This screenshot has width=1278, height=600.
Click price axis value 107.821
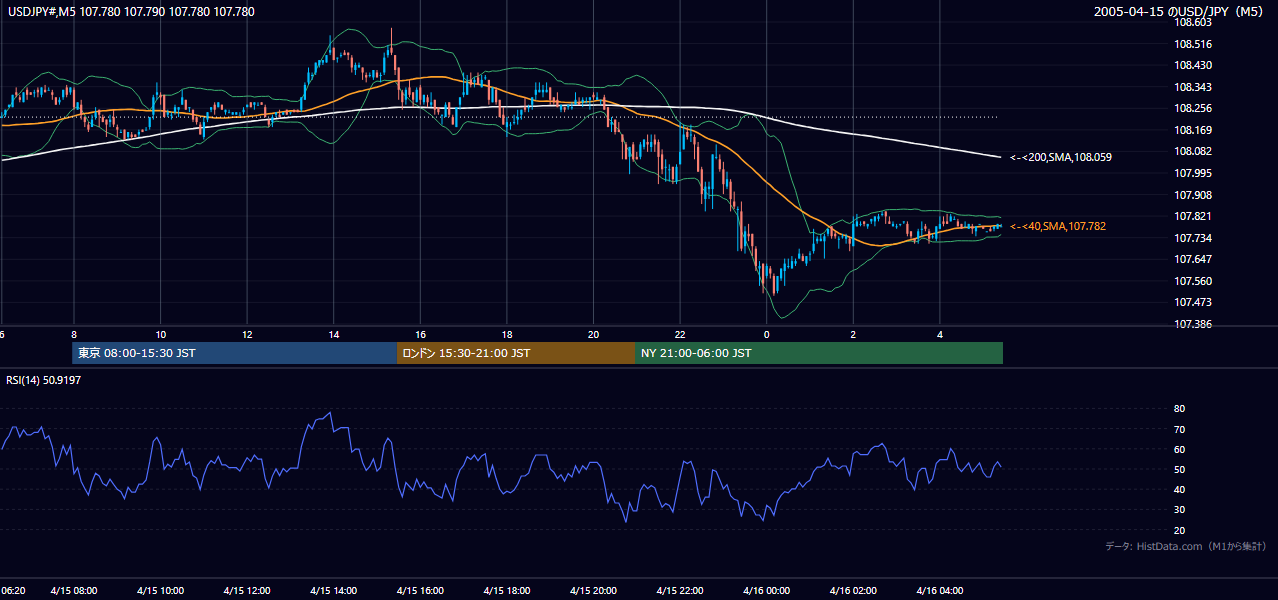coord(1193,216)
